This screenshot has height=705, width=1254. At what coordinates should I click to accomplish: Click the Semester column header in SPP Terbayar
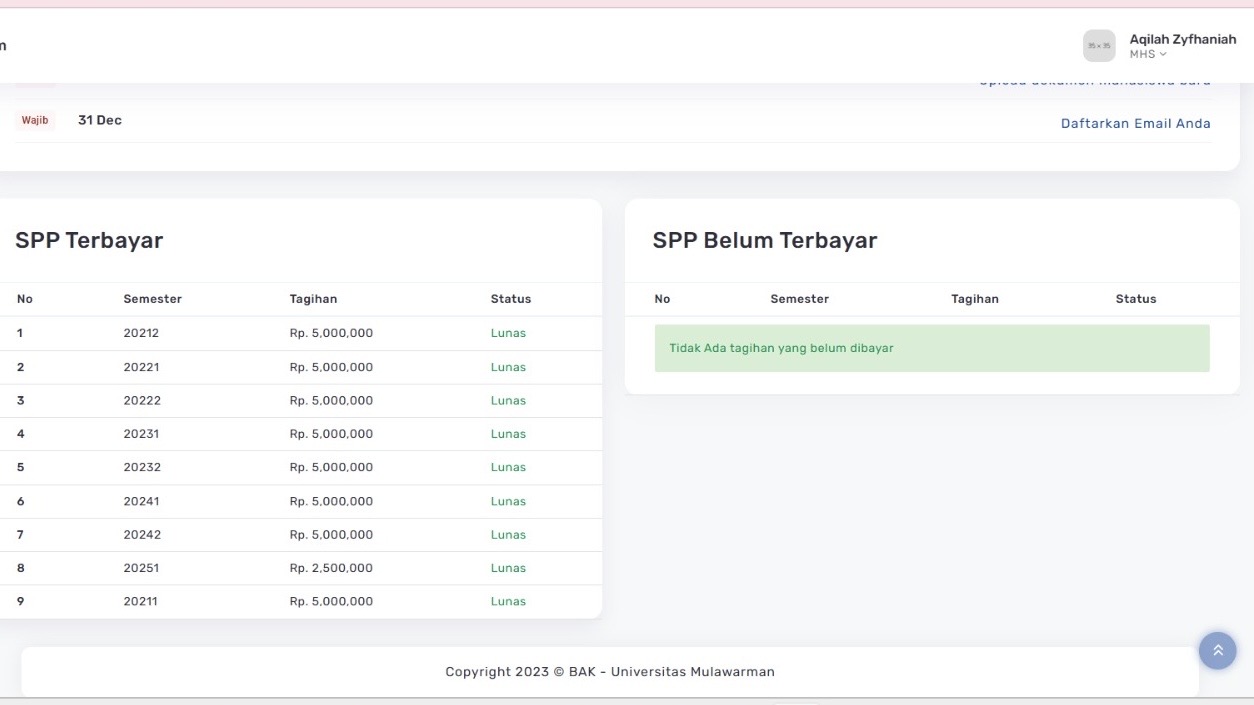pos(152,299)
